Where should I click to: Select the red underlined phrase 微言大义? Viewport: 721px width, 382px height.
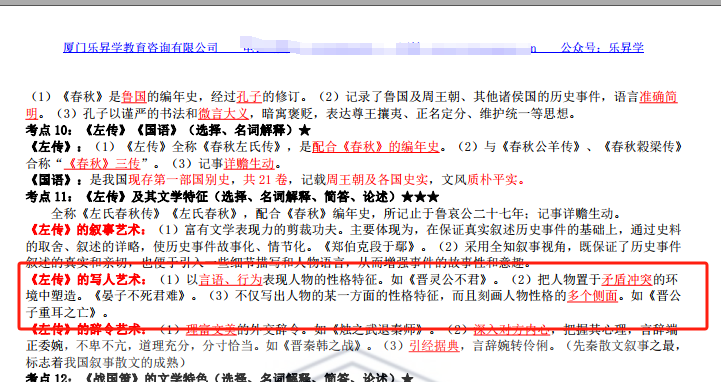point(223,114)
